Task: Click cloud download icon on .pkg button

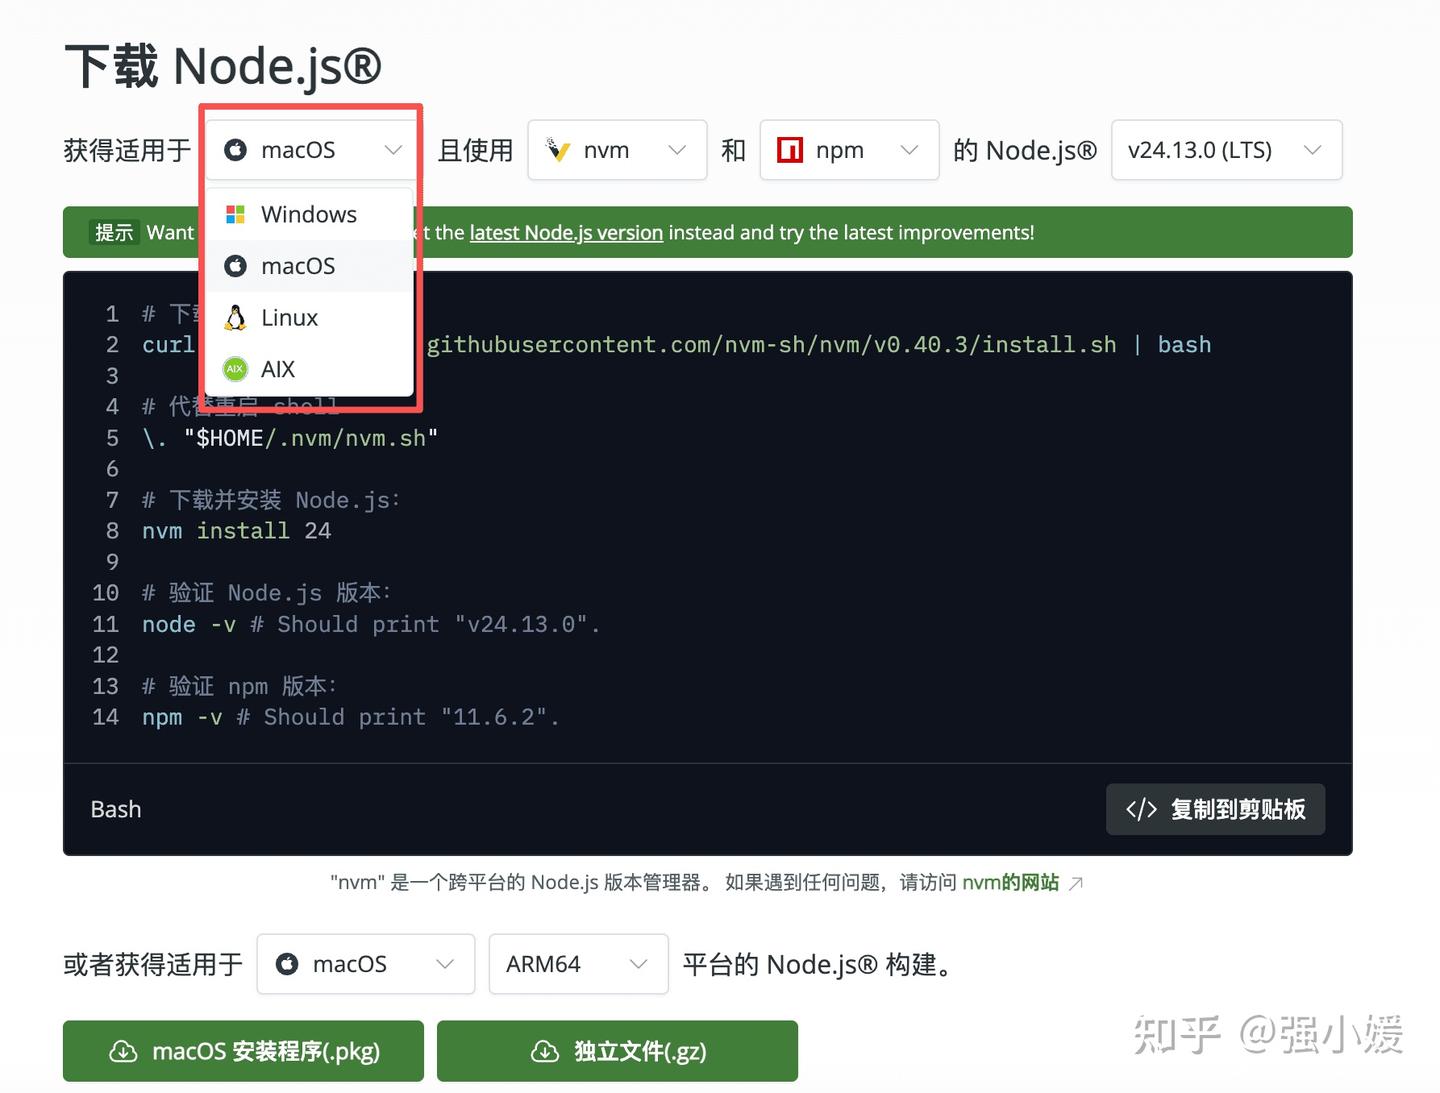Action: (123, 1051)
